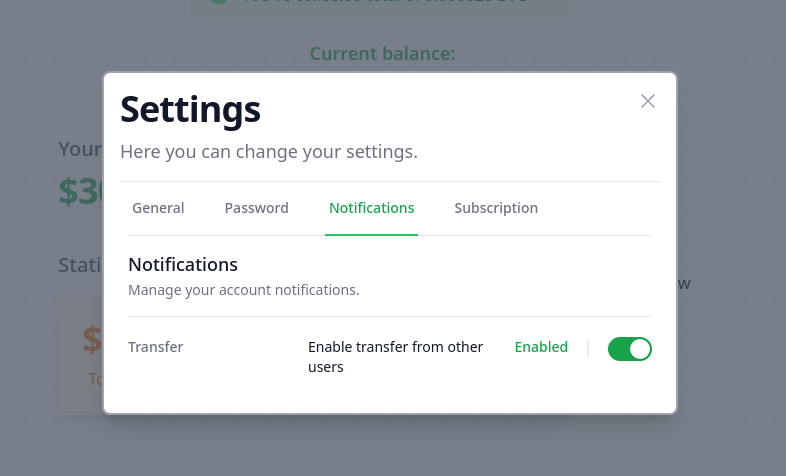Switch to the General tab
Screen dimensions: 786x476
[158, 208]
